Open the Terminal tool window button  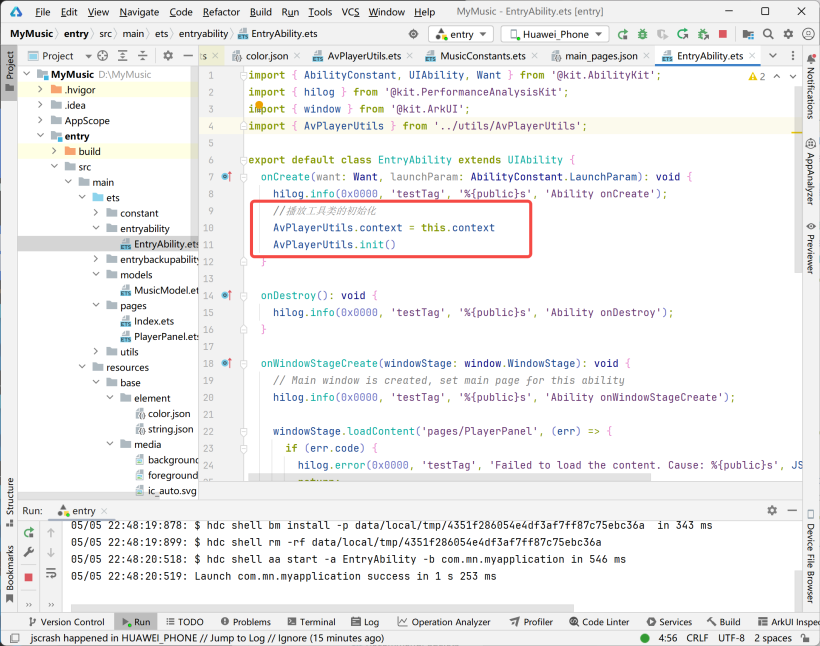pyautogui.click(x=312, y=622)
